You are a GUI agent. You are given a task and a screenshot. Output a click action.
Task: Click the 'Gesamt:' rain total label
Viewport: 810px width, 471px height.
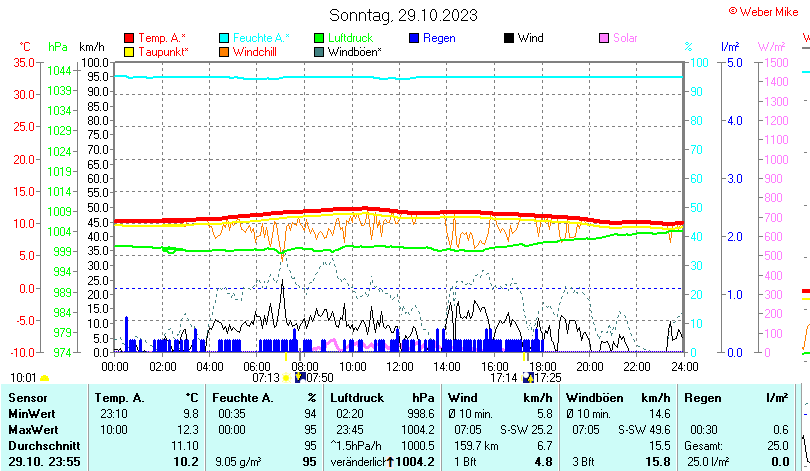[703, 446]
